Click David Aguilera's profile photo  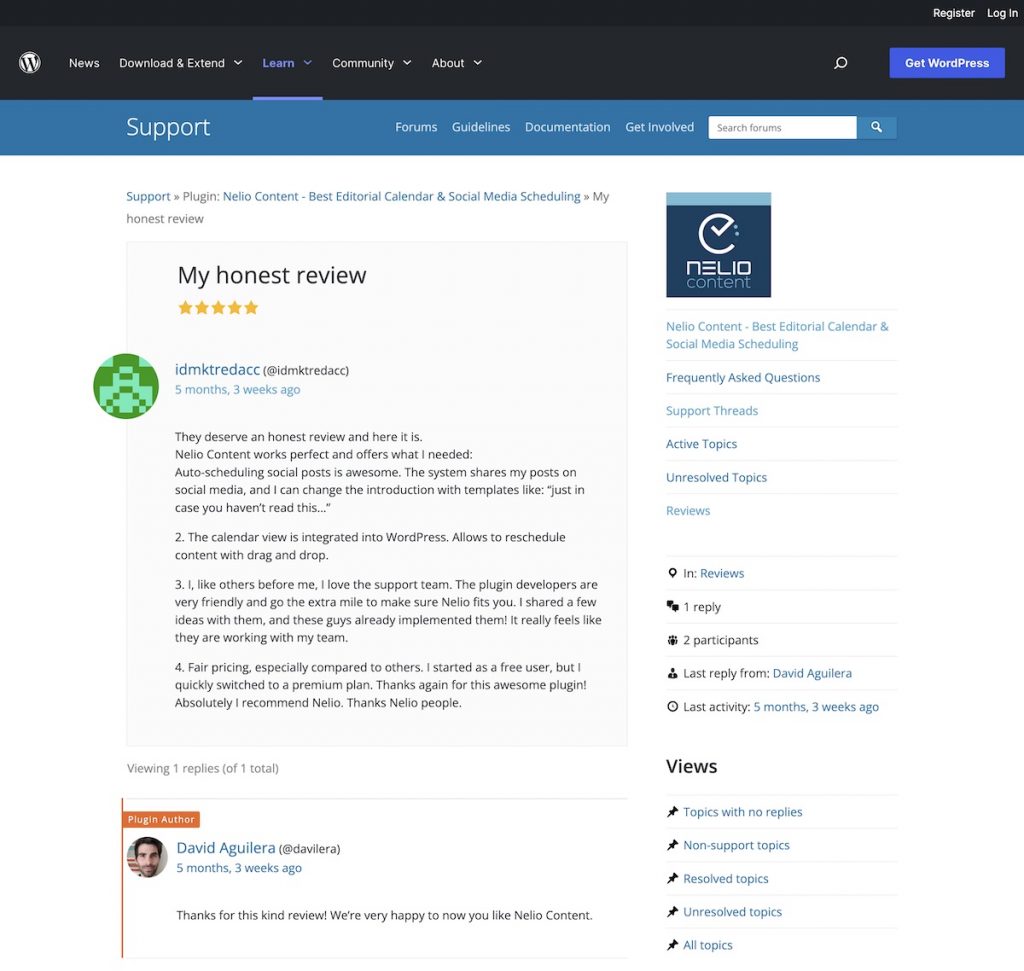click(x=147, y=857)
